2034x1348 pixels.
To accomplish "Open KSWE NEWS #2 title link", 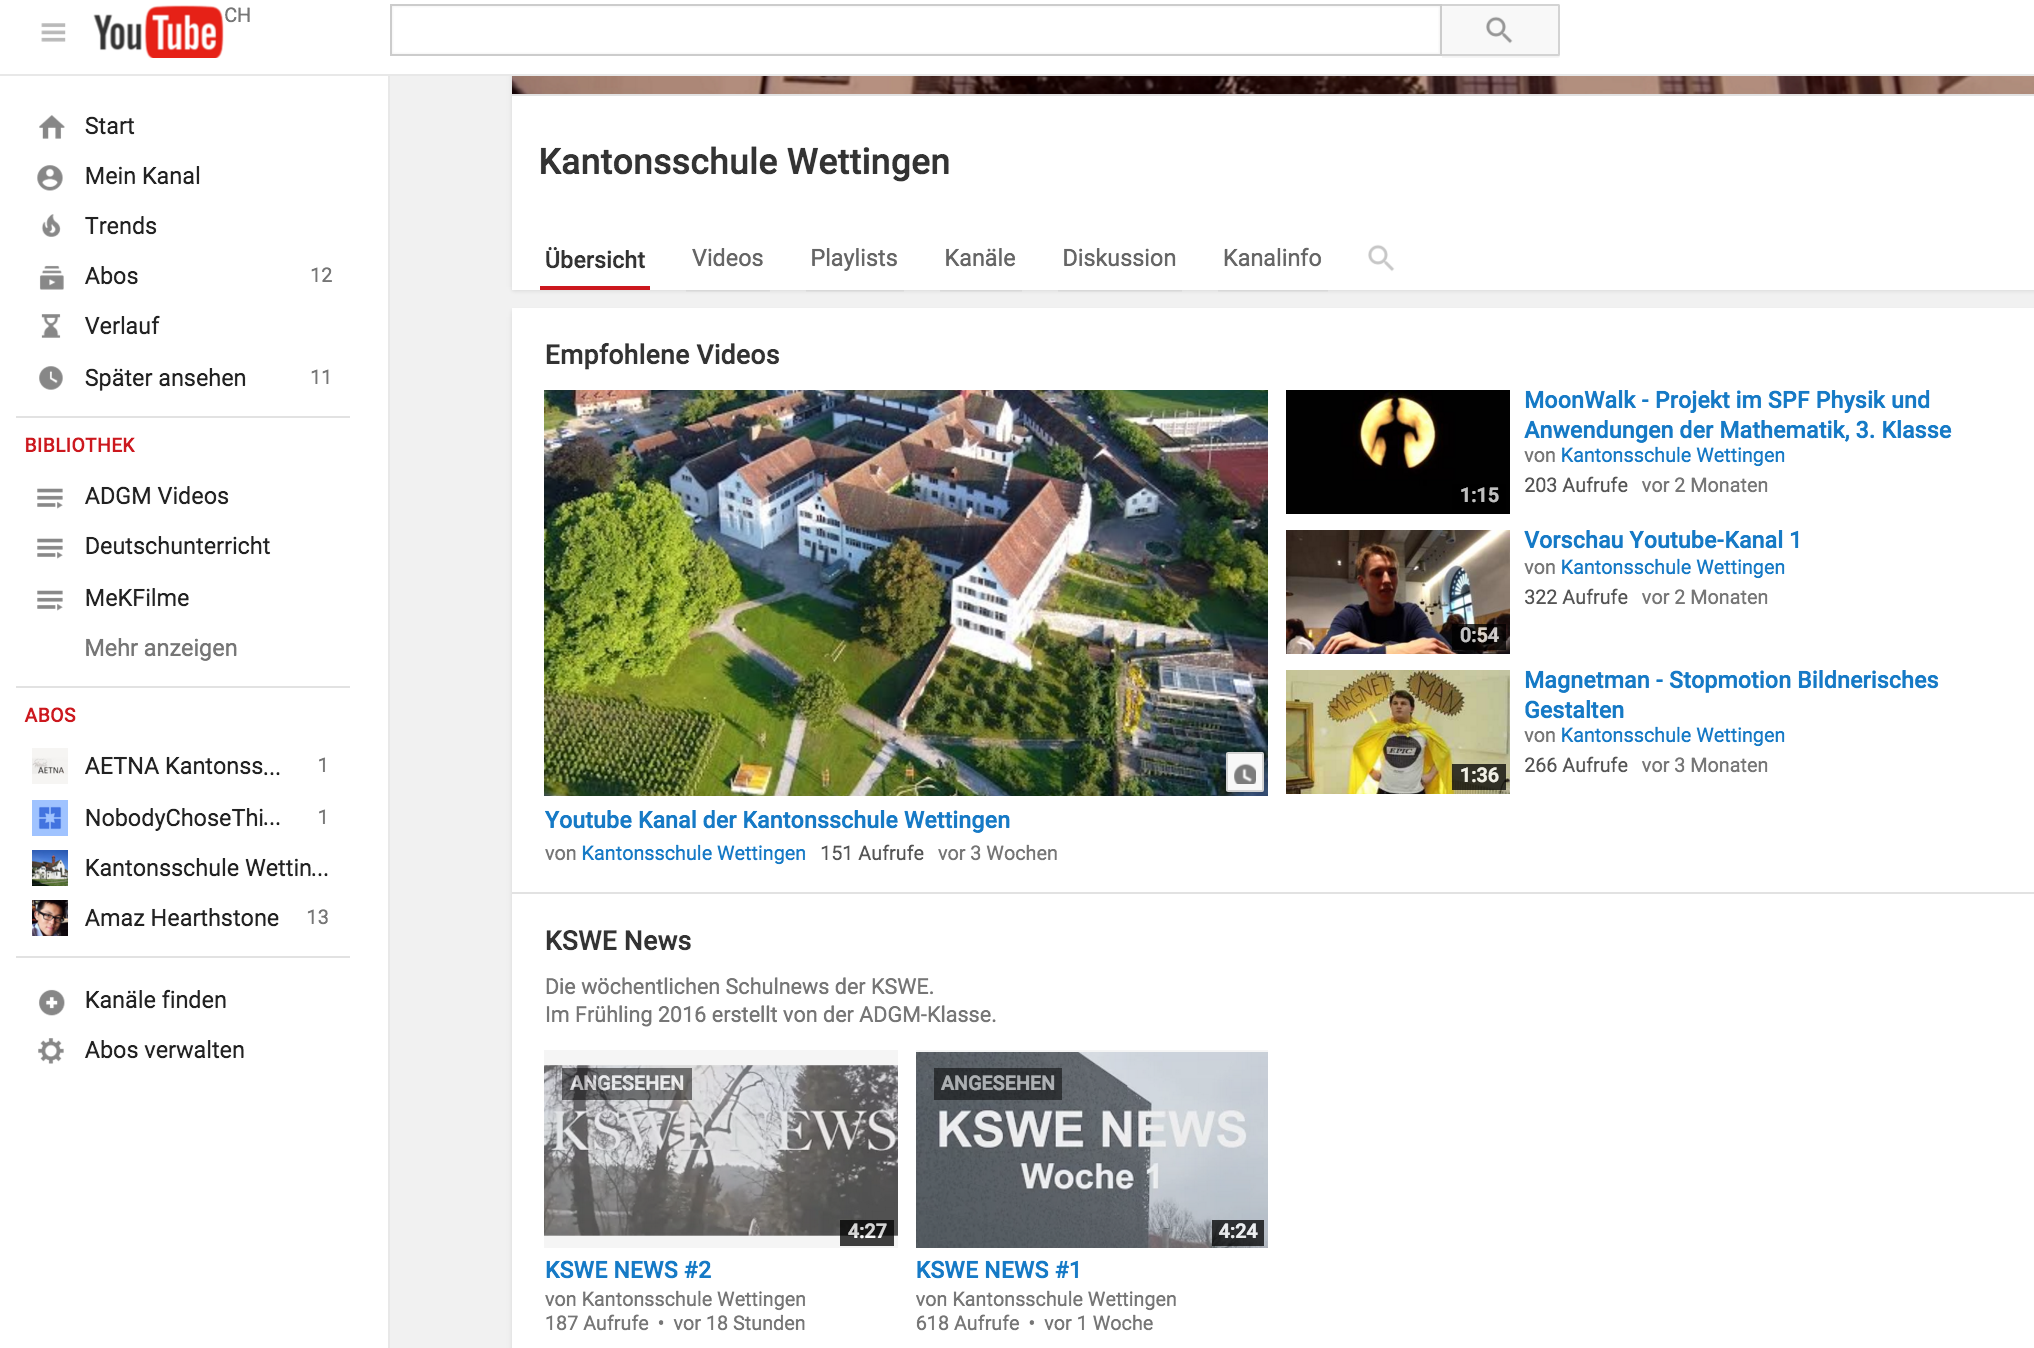I will [628, 1270].
